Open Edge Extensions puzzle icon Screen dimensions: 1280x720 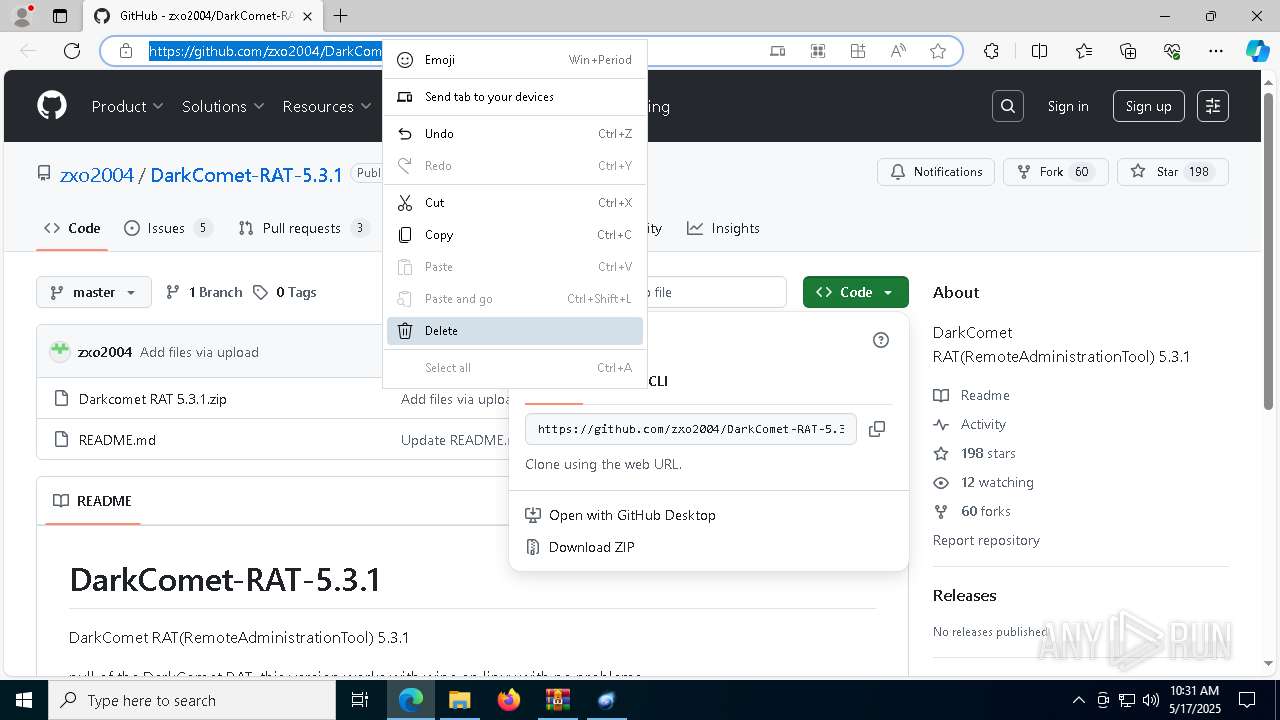991,51
